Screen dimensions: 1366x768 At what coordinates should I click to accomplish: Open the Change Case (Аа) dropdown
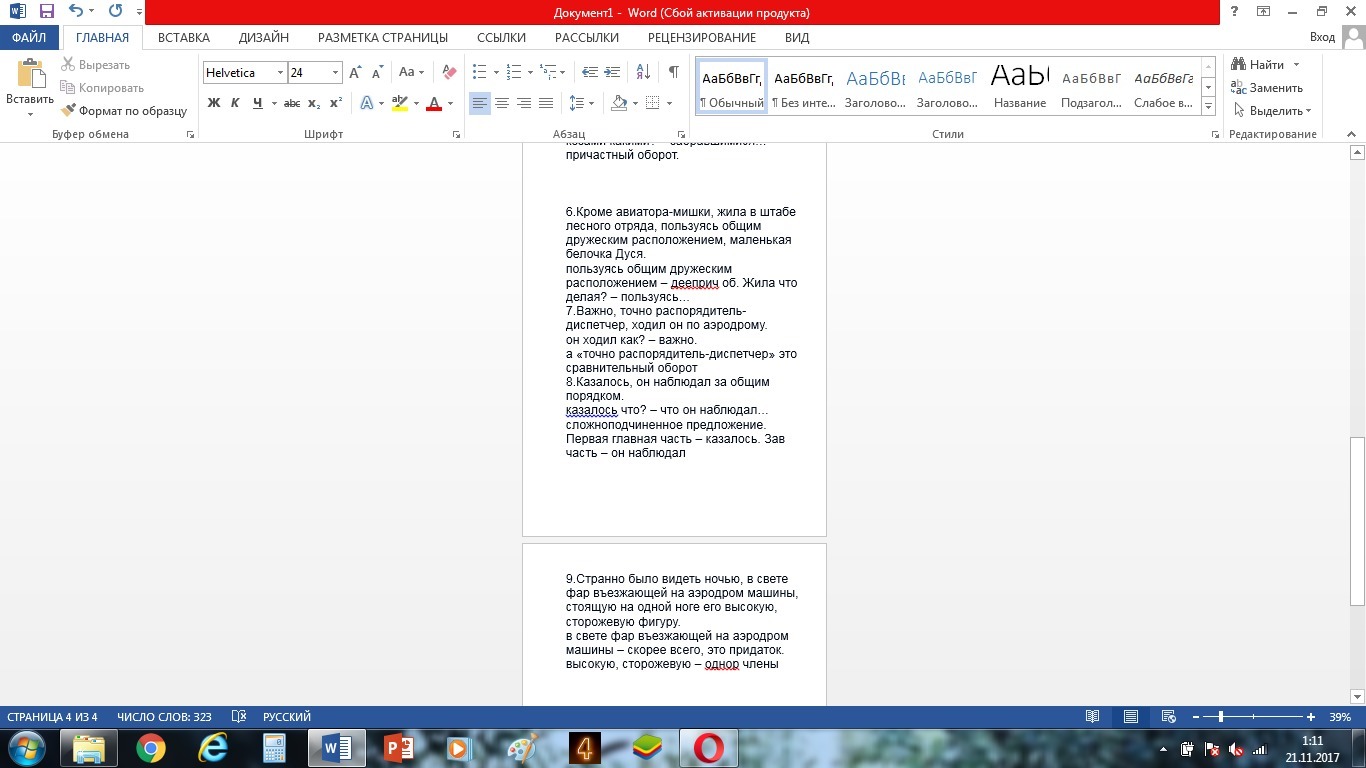click(411, 72)
